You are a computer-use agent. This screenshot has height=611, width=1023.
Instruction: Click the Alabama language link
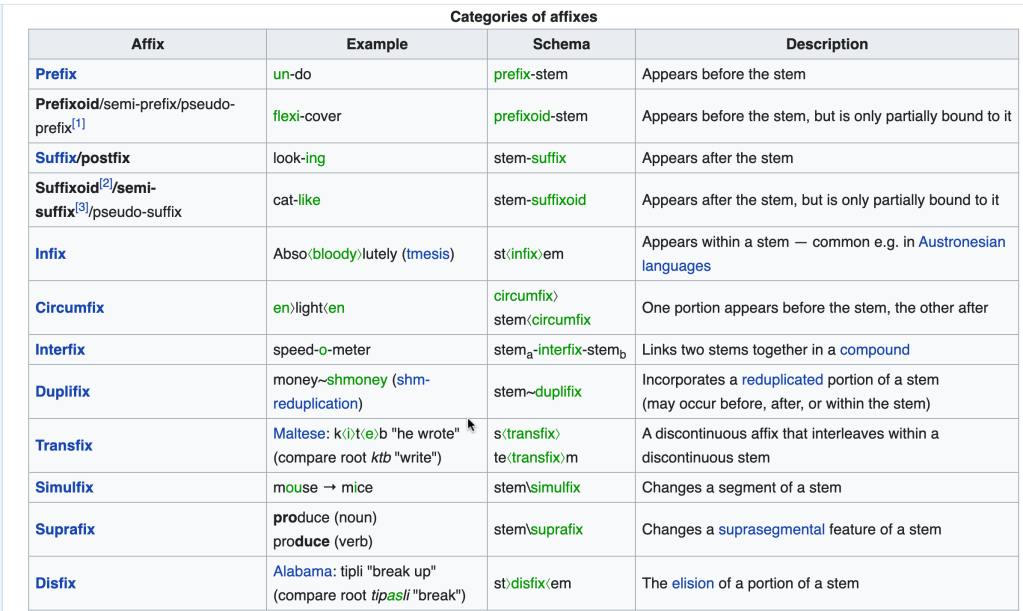tap(301, 572)
